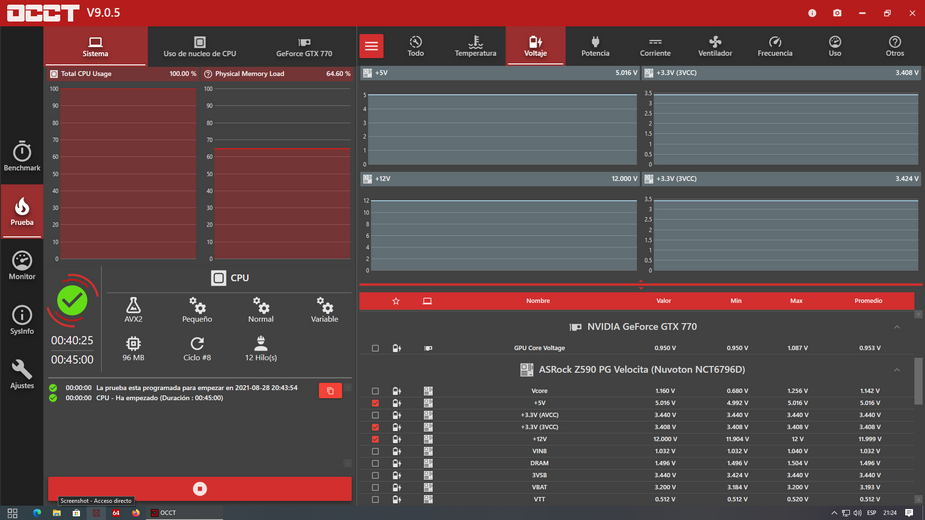Take a screenshot with the camera icon

coord(837,13)
